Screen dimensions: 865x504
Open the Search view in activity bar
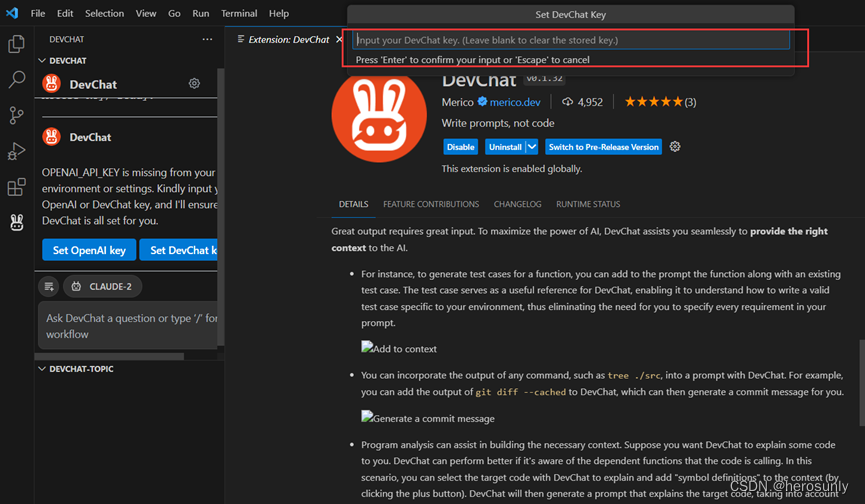17,80
